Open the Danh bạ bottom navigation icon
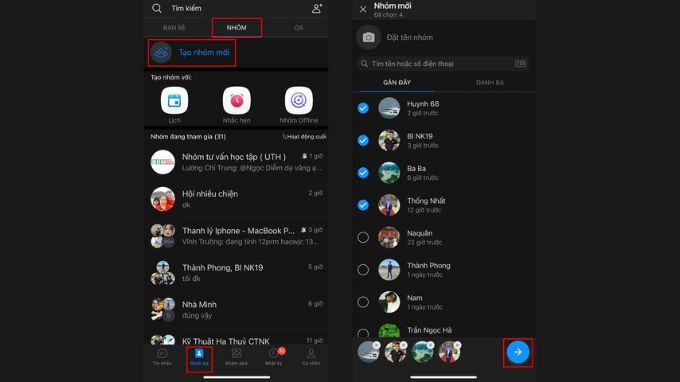Viewport: 680px width, 382px height. click(199, 357)
